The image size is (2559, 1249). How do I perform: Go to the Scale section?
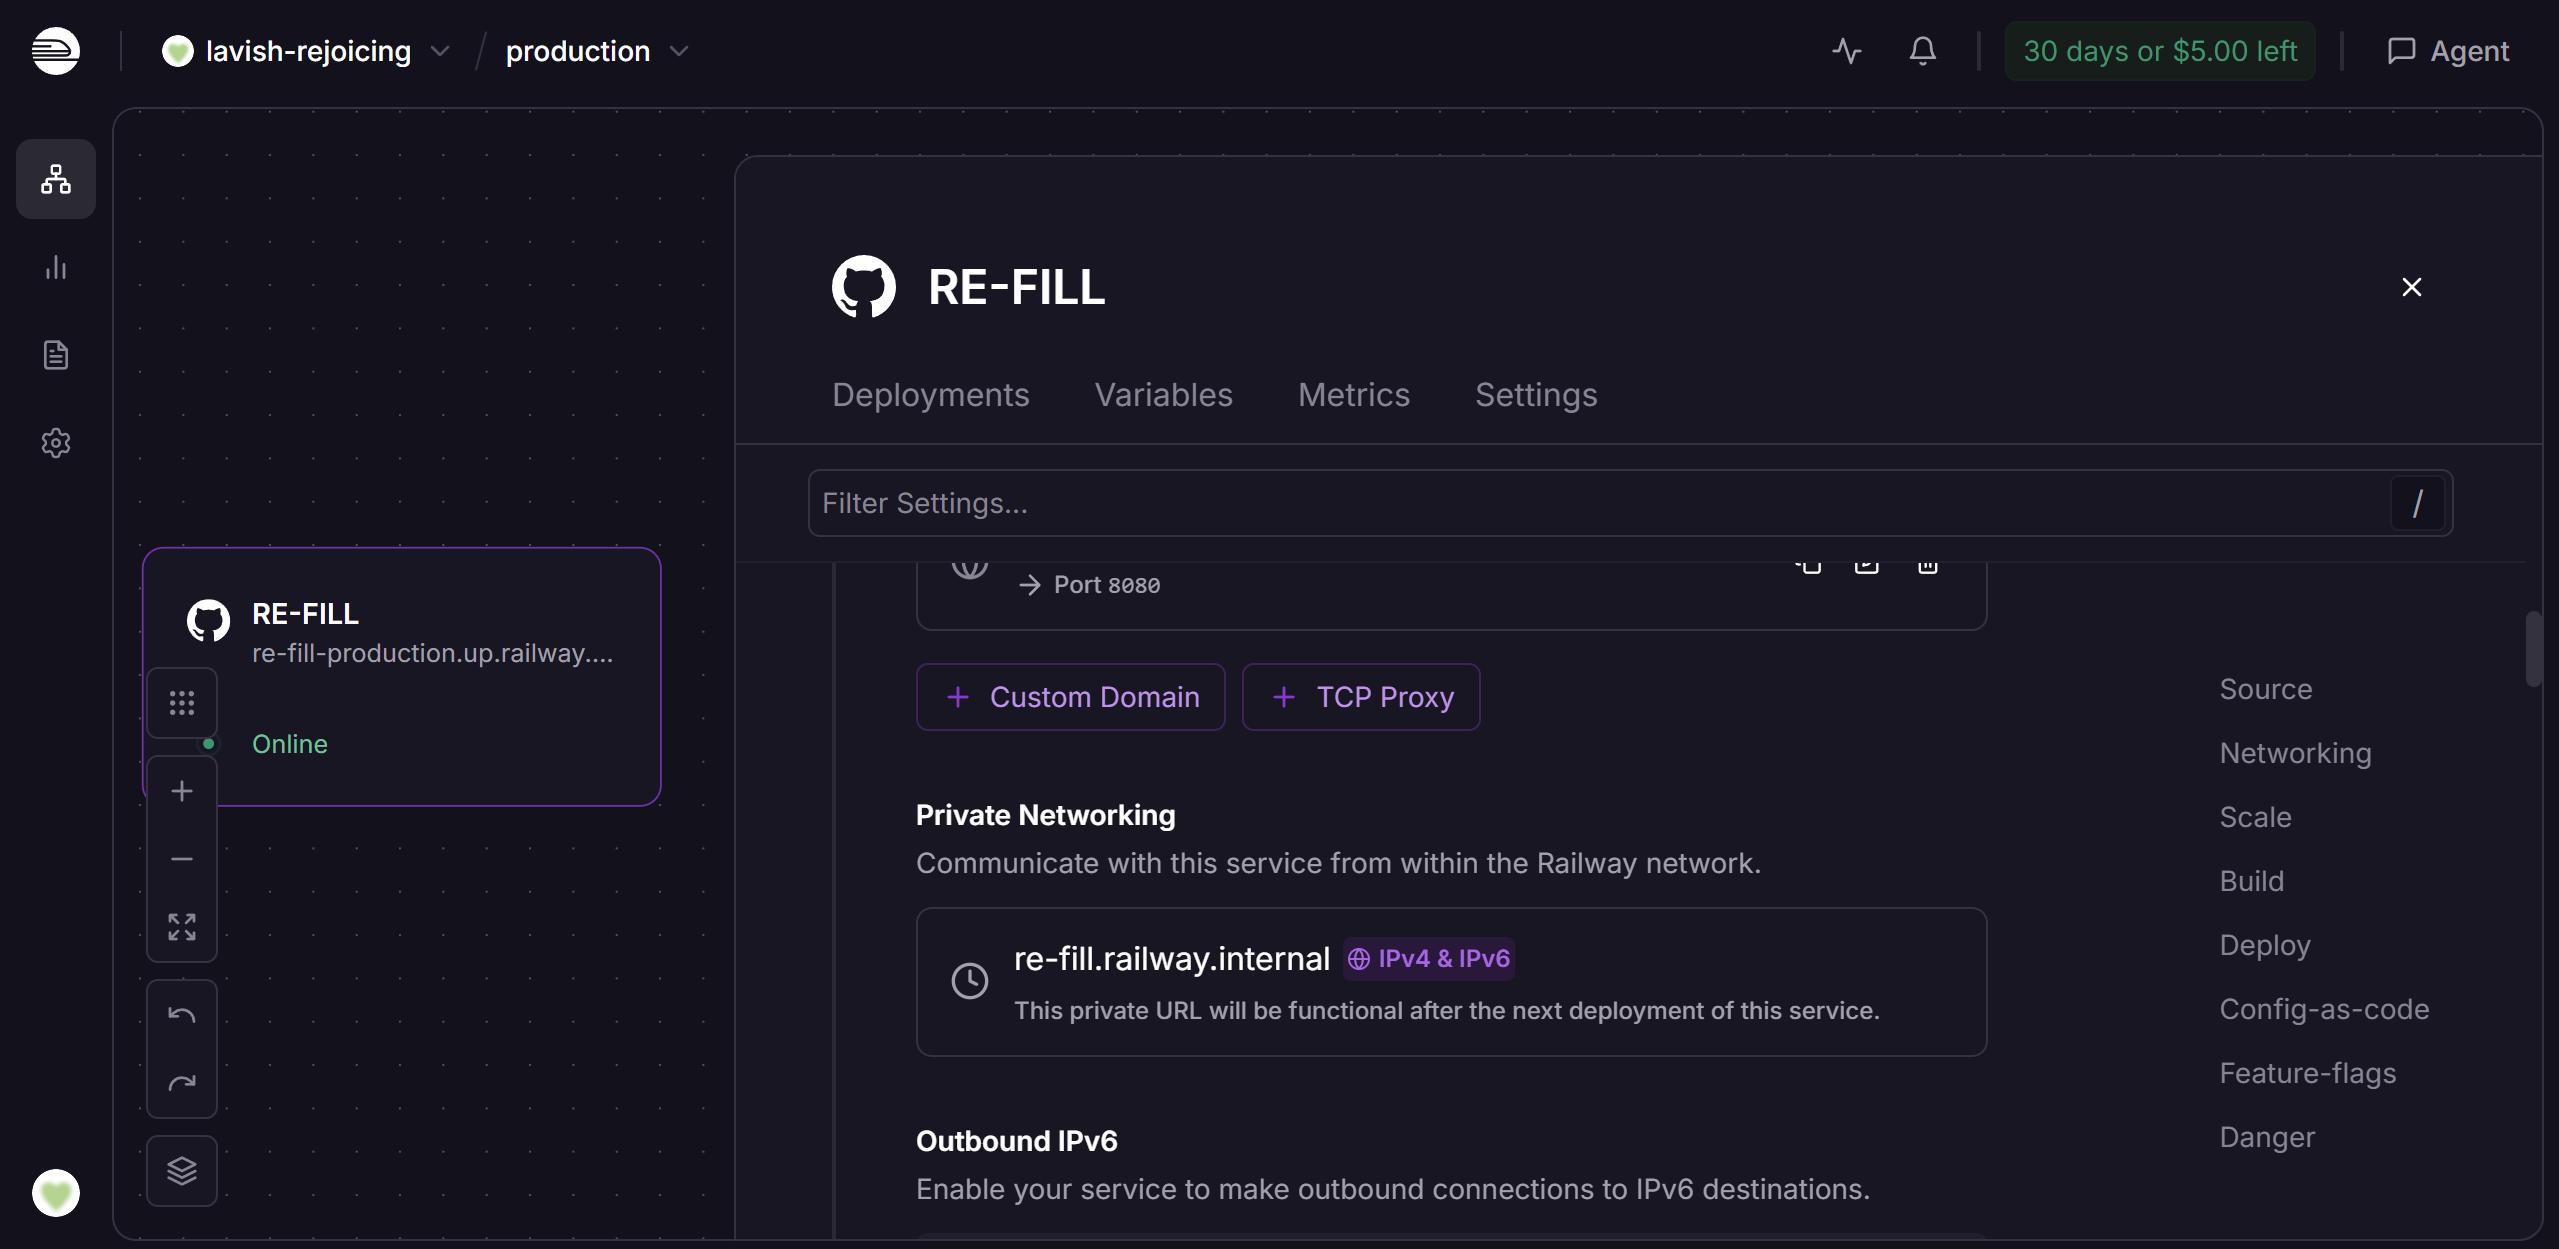pos(2256,817)
